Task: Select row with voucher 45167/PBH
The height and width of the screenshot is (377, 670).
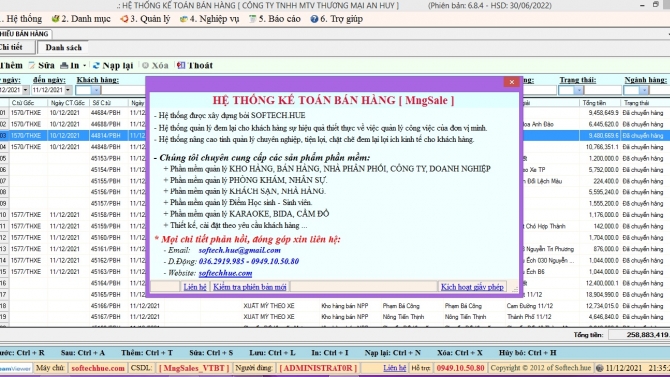Action: [x=105, y=317]
